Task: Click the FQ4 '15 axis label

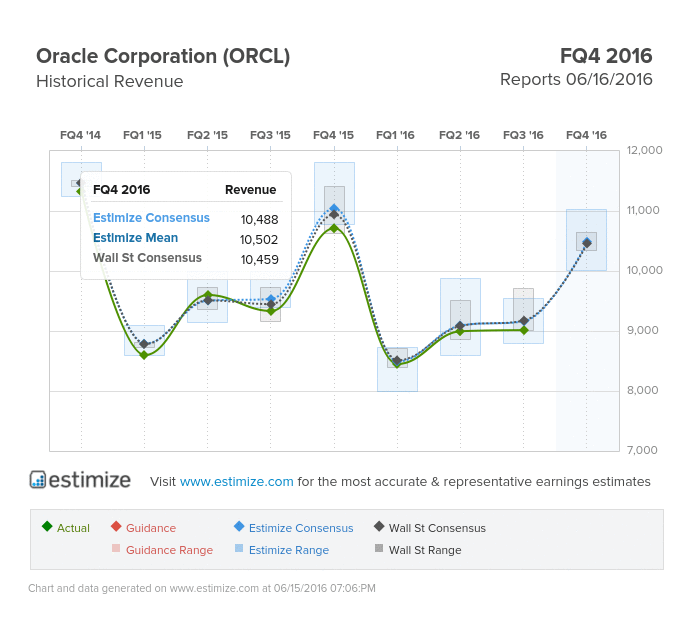Action: coord(333,135)
